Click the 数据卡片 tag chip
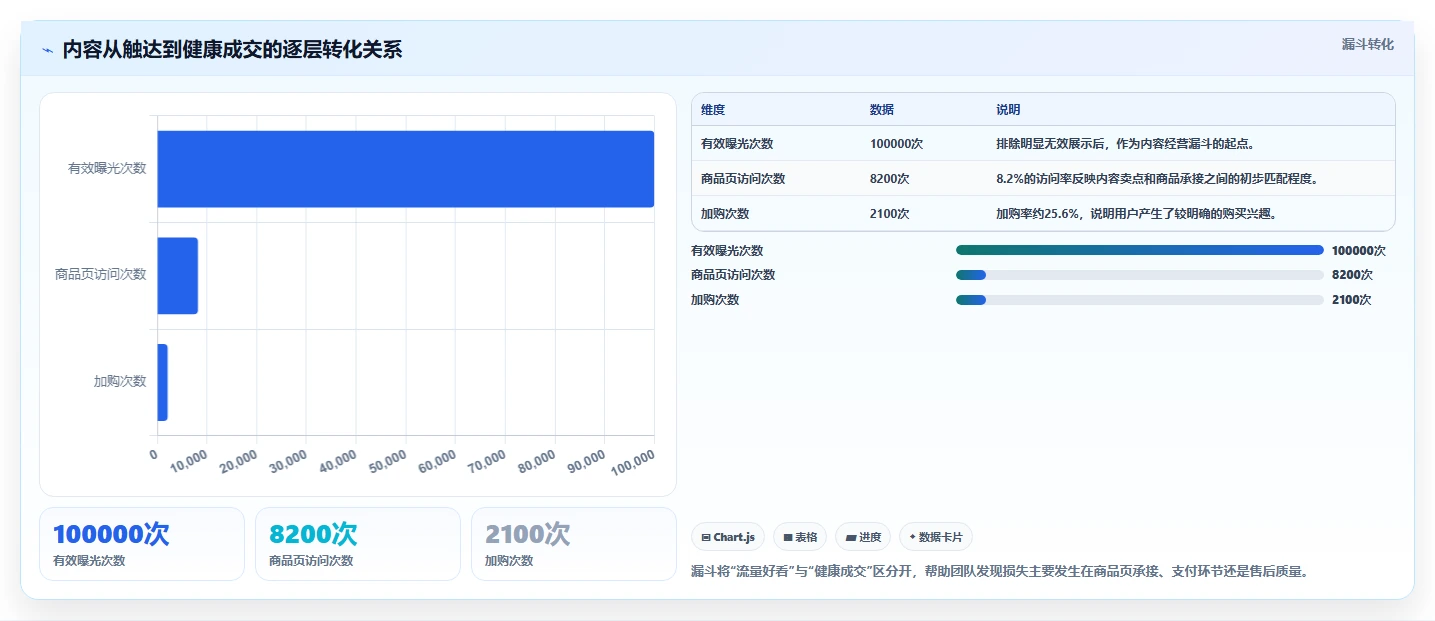This screenshot has height=621, width=1435. [936, 537]
